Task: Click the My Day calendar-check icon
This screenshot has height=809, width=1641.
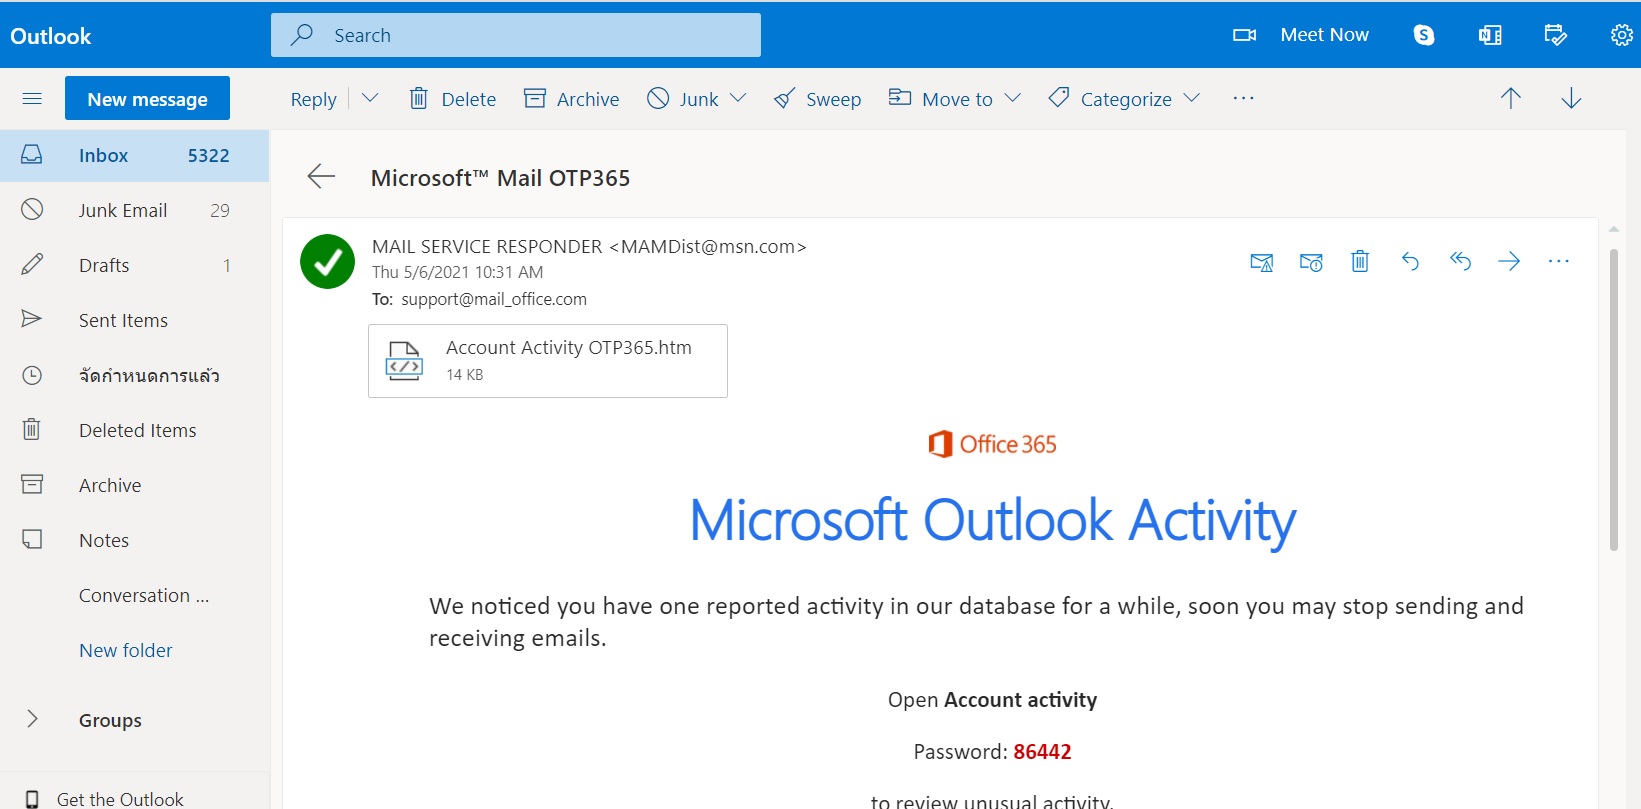Action: tap(1555, 35)
